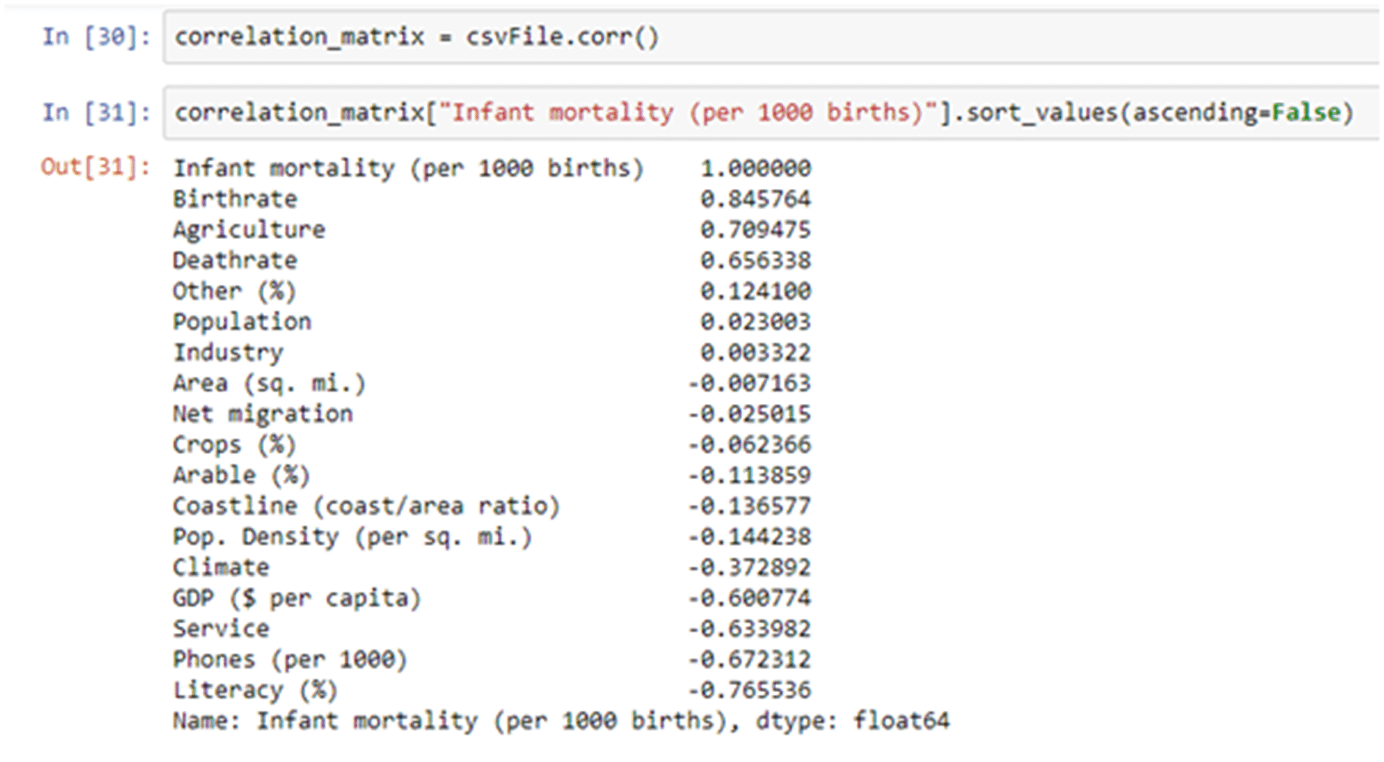Click the Coastline (coast/area ratio) row
This screenshot has height=762, width=1384.
[x=366, y=506]
